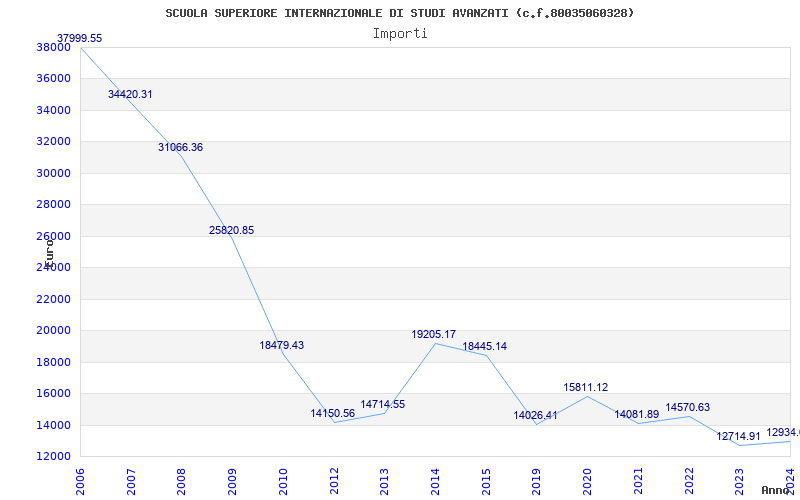Click the 30000 y-axis tick label

[53, 173]
